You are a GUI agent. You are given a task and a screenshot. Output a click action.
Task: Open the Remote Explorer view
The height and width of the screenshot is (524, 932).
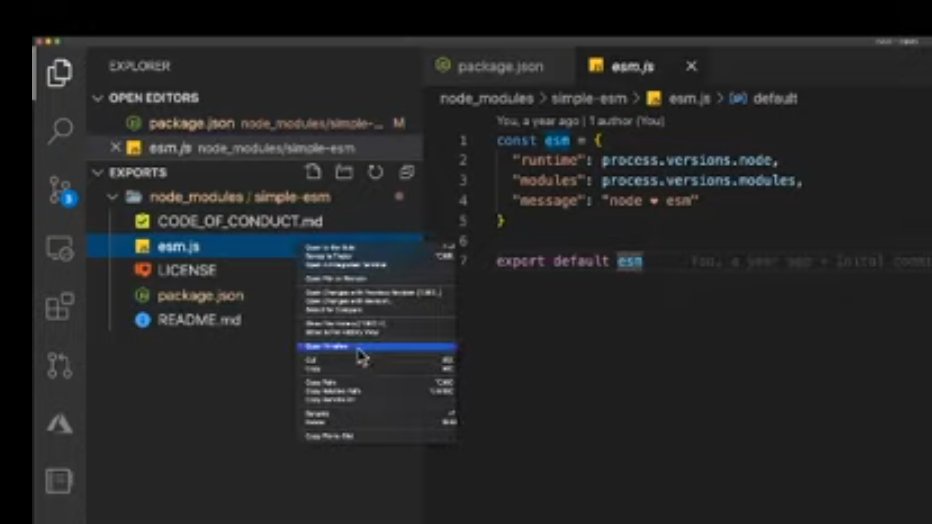(x=60, y=248)
